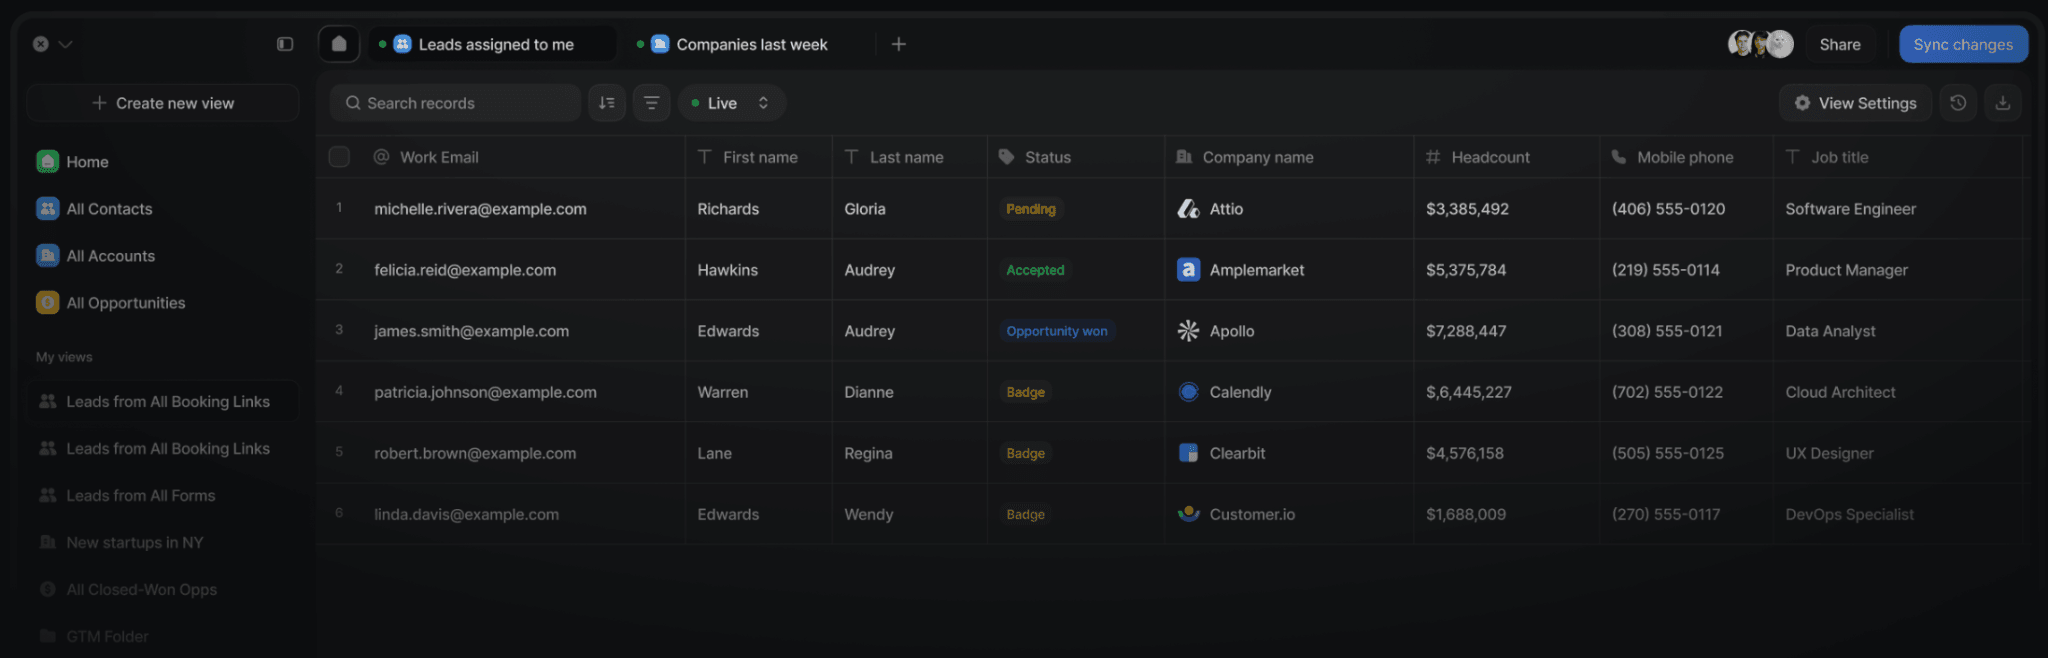2048x658 pixels.
Task: Click Create new view button
Action: 163,103
